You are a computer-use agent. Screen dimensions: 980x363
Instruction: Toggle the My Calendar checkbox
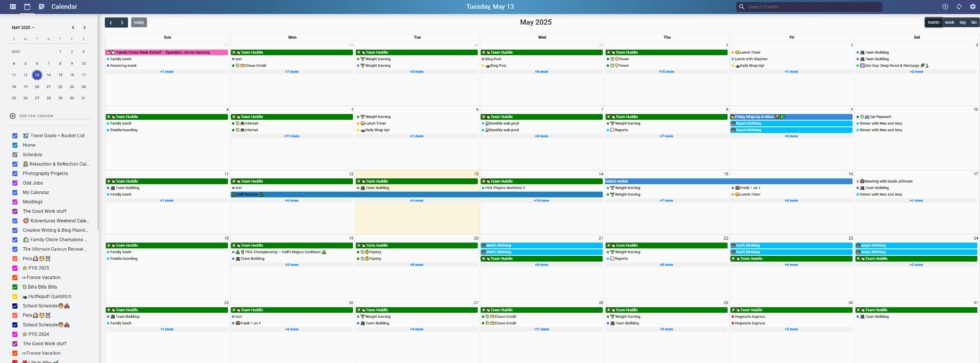tap(15, 192)
